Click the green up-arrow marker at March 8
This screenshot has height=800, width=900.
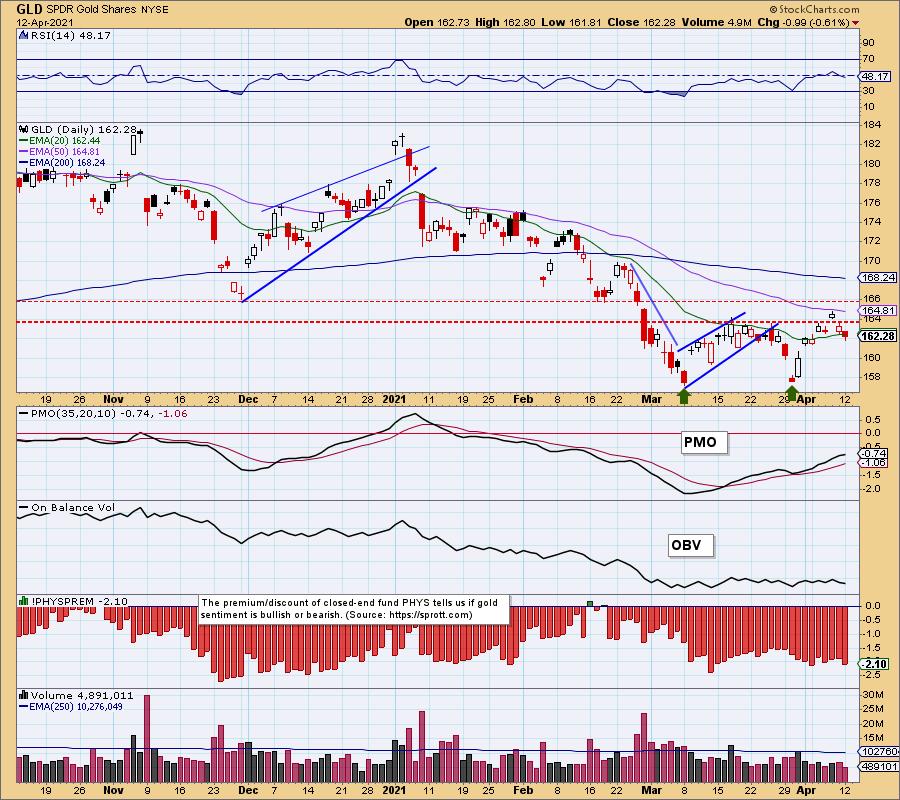point(684,396)
